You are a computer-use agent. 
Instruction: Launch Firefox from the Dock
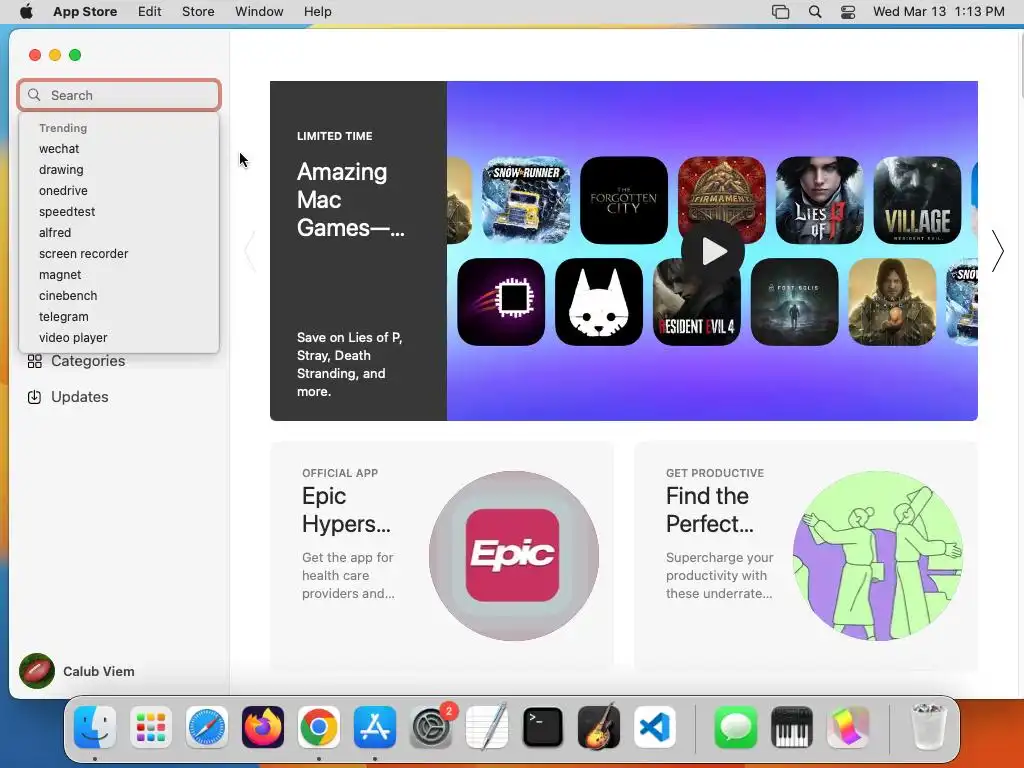(x=263, y=727)
